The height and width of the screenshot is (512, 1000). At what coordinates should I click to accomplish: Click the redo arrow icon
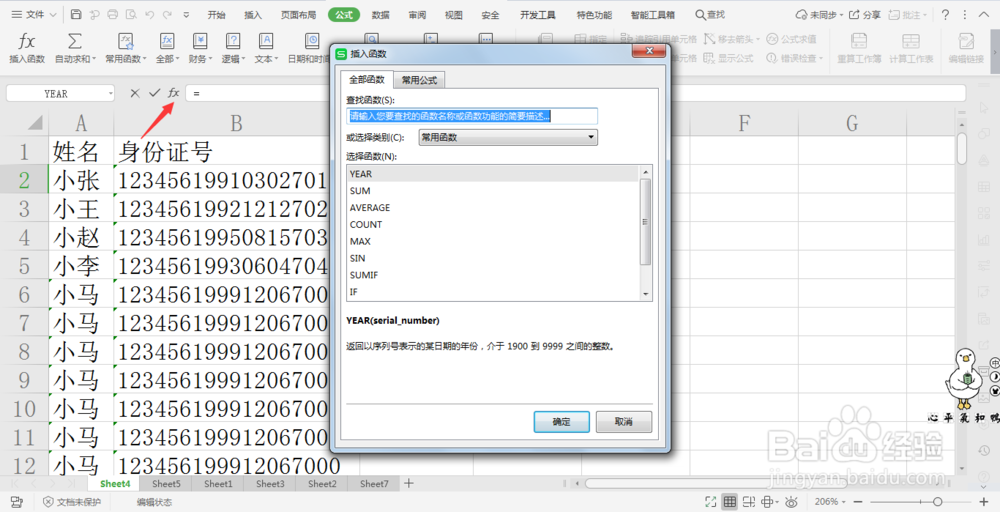pos(167,14)
